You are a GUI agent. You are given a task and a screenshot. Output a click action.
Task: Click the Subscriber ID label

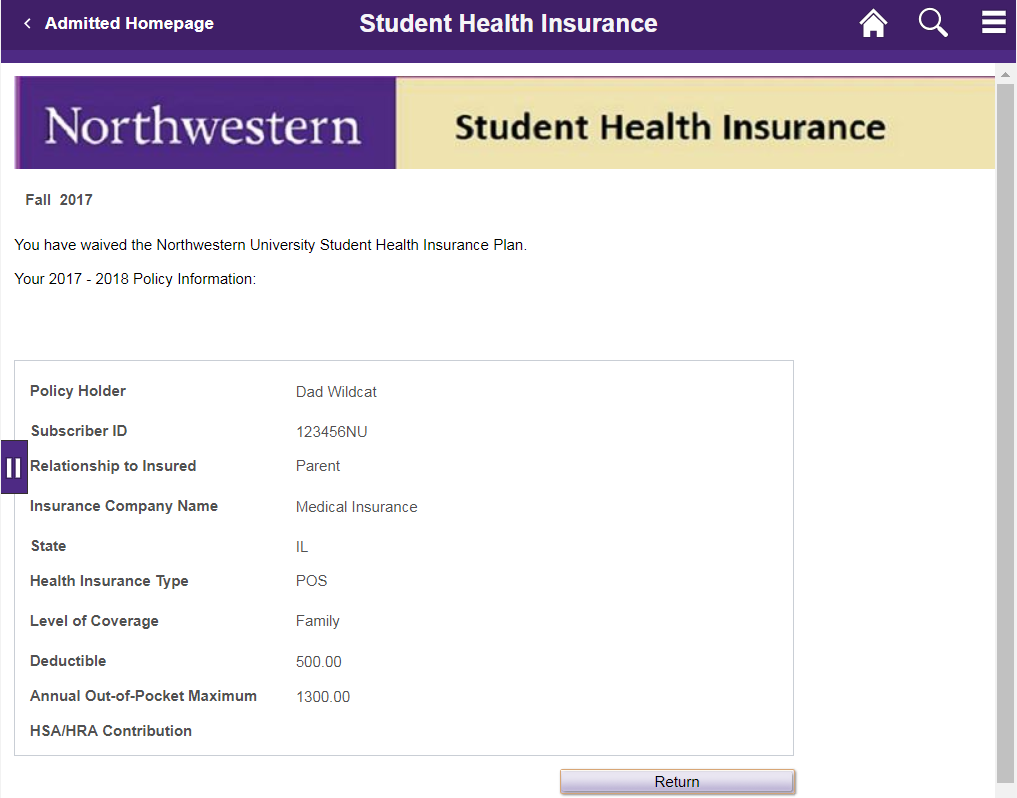(x=78, y=431)
